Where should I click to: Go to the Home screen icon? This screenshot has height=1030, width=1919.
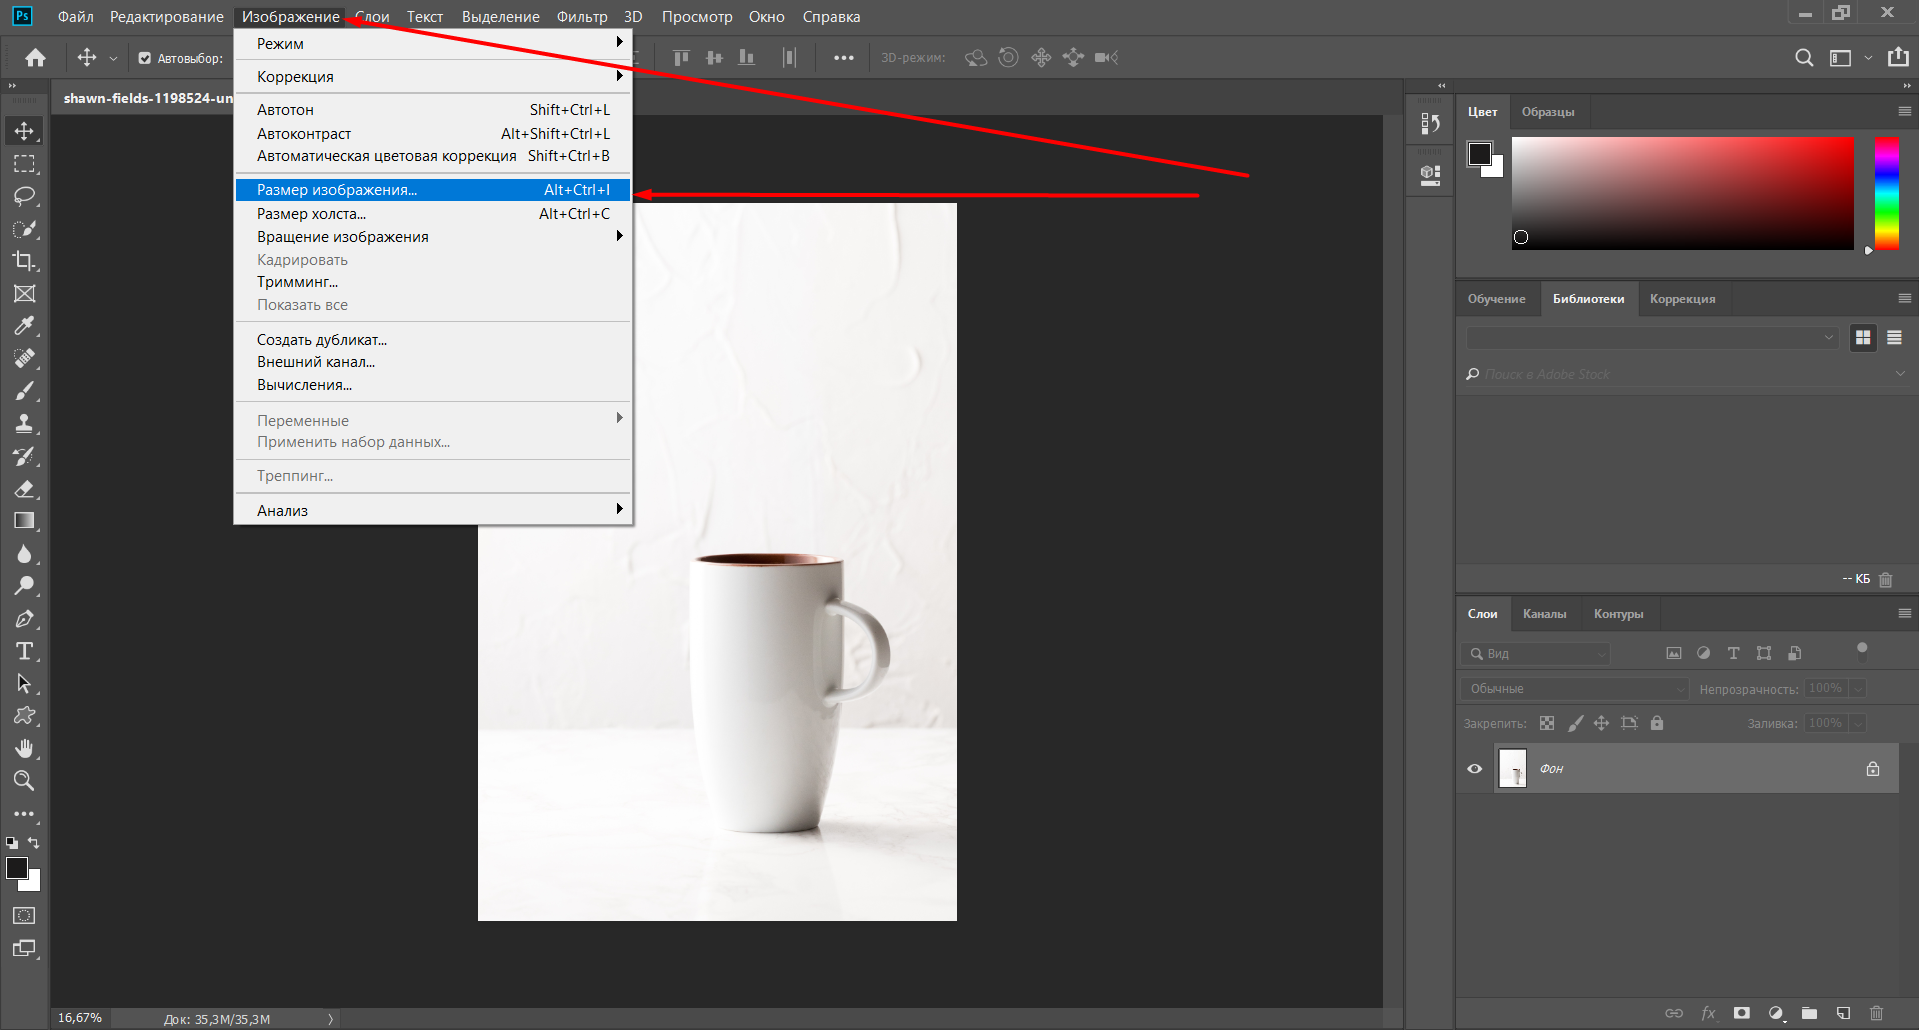pyautogui.click(x=36, y=58)
